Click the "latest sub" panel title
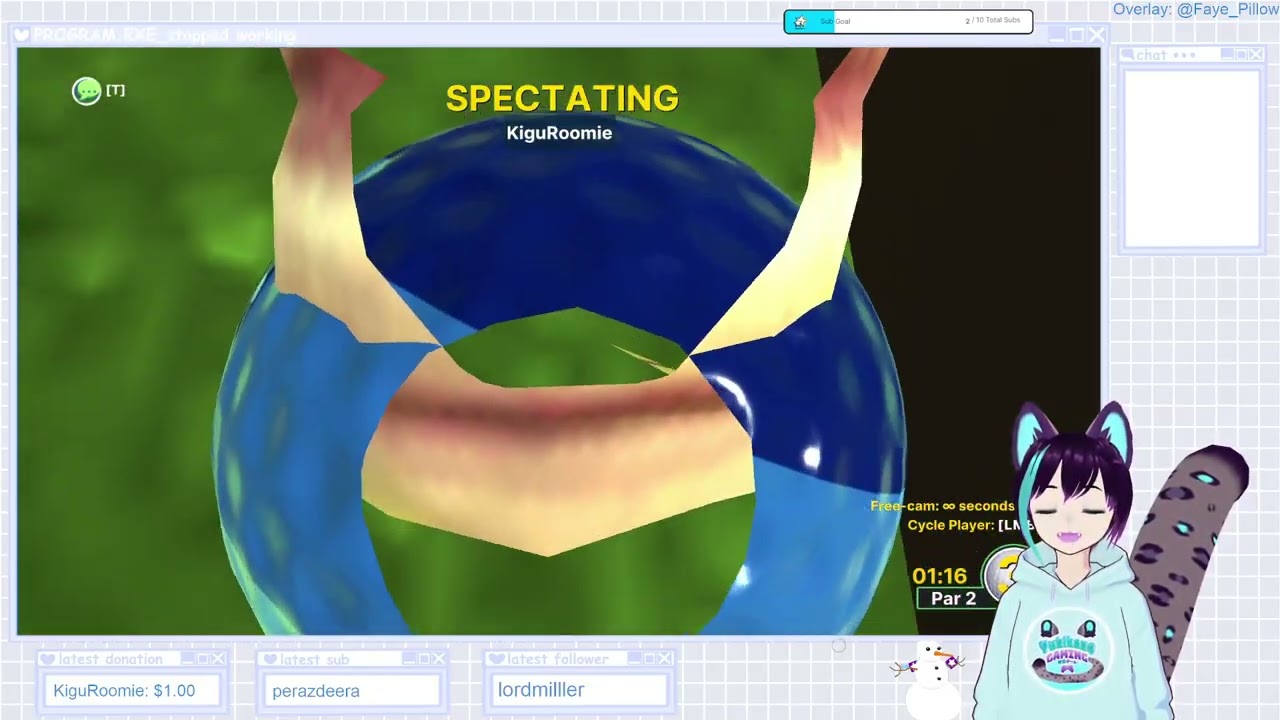 coord(315,659)
